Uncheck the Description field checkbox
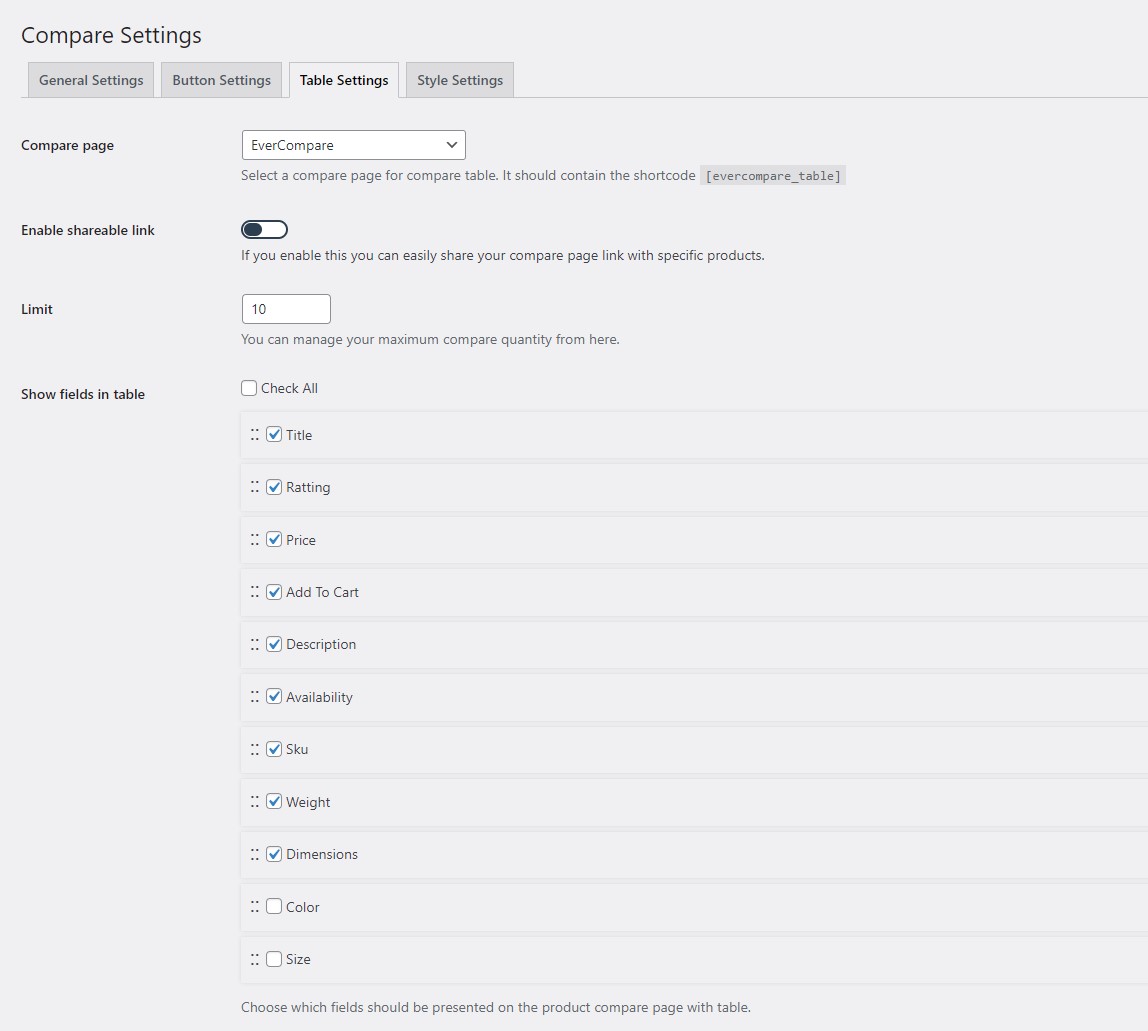Viewport: 1148px width, 1031px height. coord(274,644)
